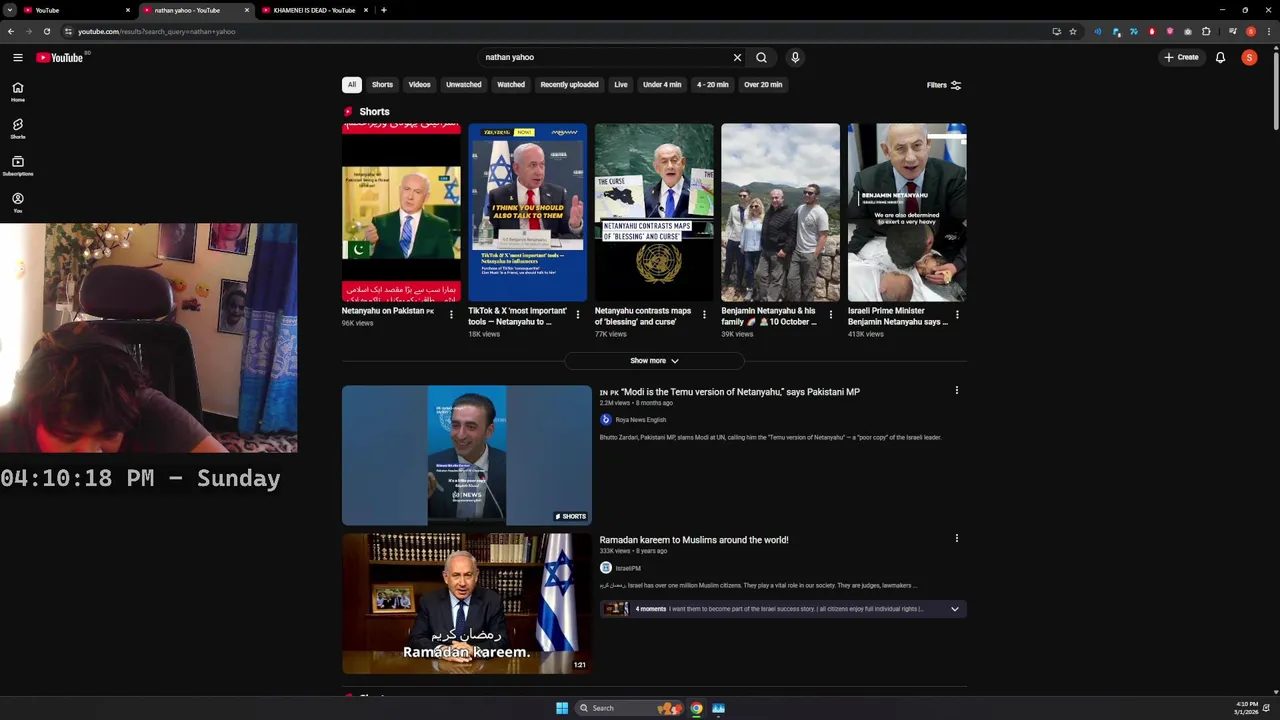1280x720 pixels.
Task: Open Chrome extensions puzzle icon
Action: (1206, 31)
